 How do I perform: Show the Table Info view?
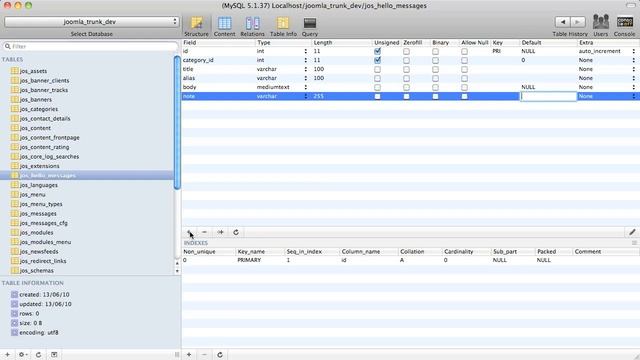[x=283, y=27]
